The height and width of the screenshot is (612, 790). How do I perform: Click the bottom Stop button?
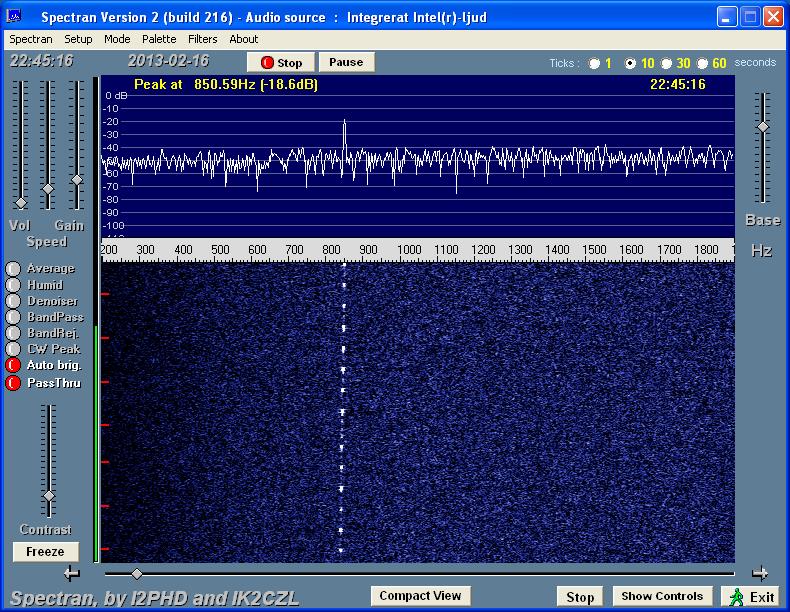pyautogui.click(x=580, y=597)
